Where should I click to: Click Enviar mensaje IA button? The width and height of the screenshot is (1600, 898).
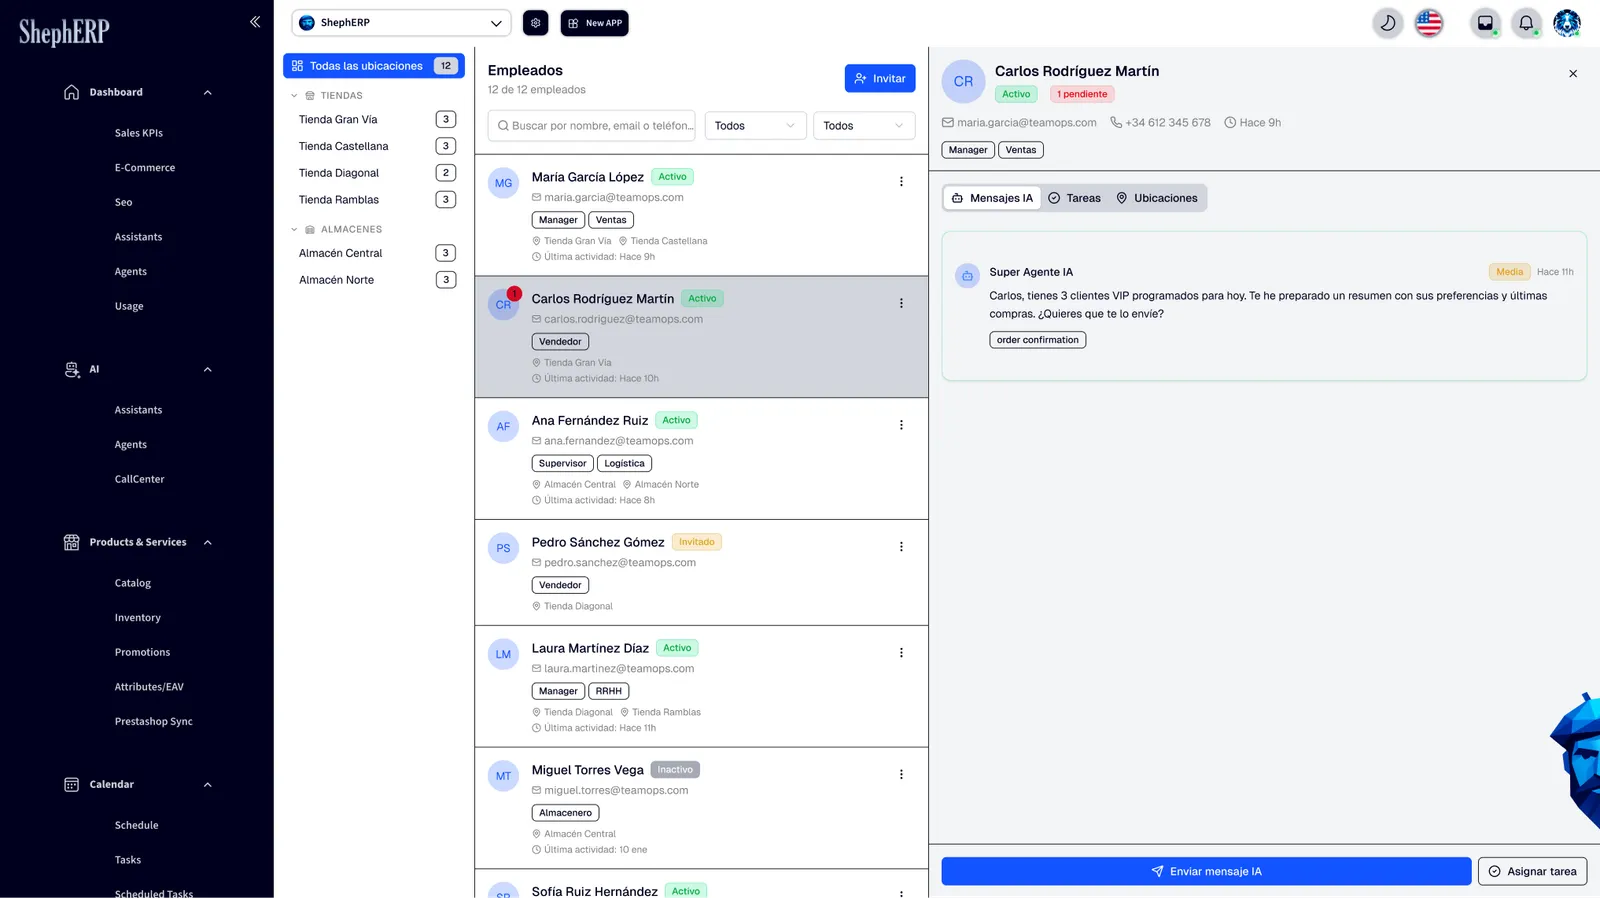click(x=1206, y=871)
